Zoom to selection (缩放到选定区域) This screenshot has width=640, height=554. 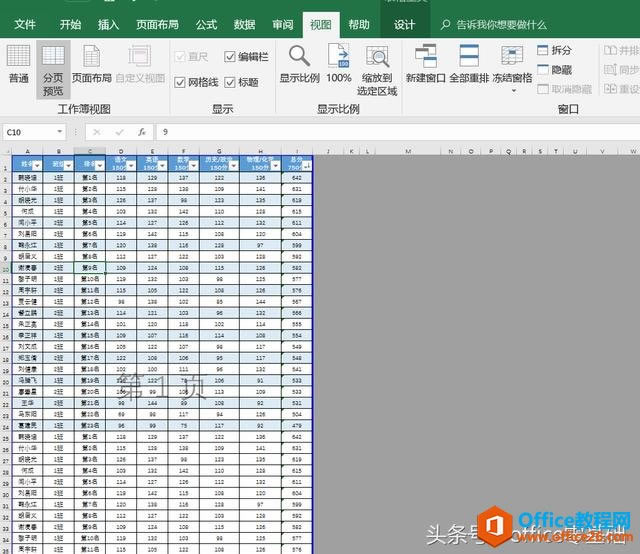coord(377,70)
